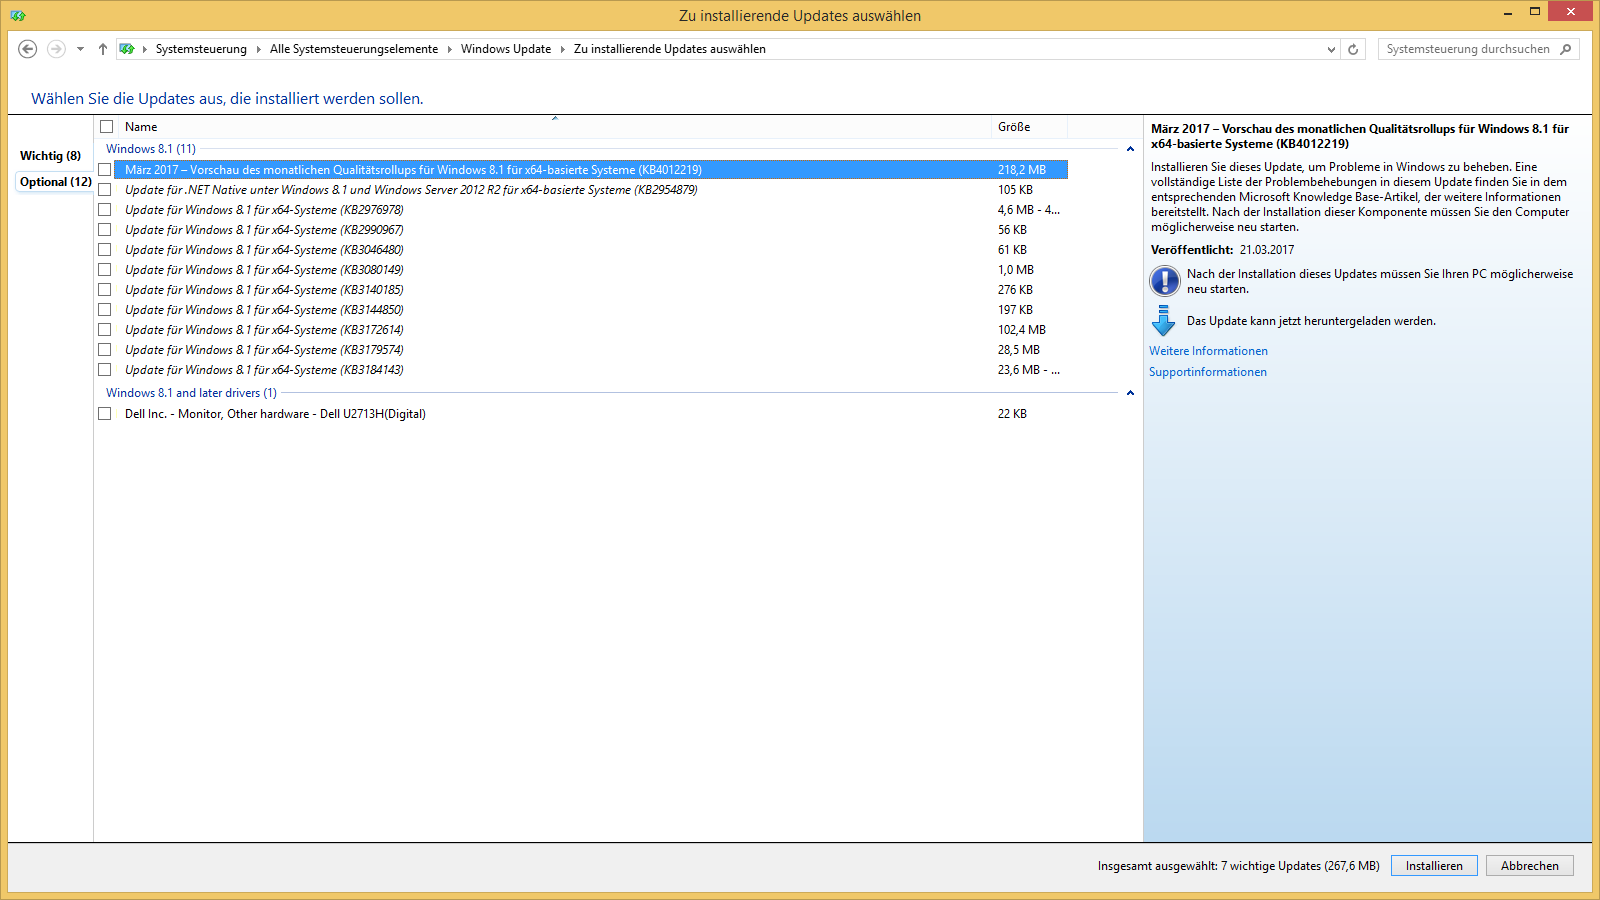Go up one level with the Up arrow

102,49
